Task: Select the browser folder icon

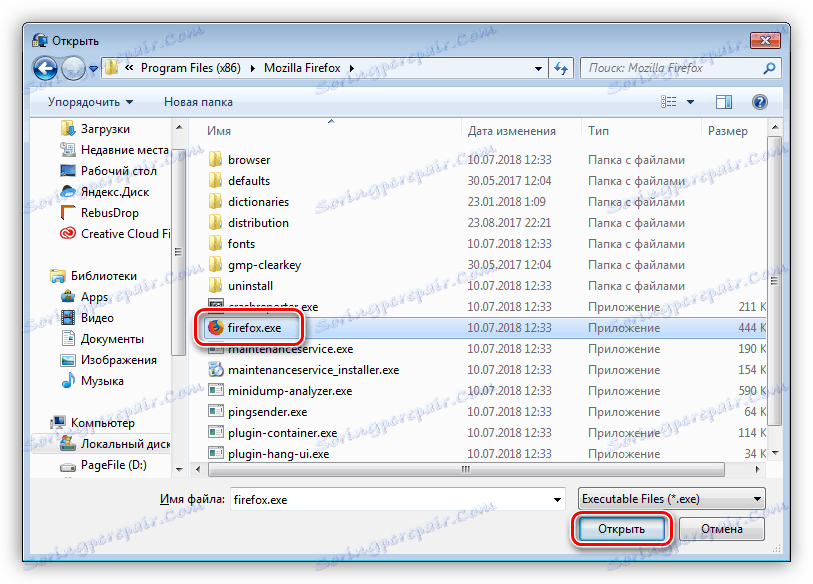Action: tap(215, 160)
